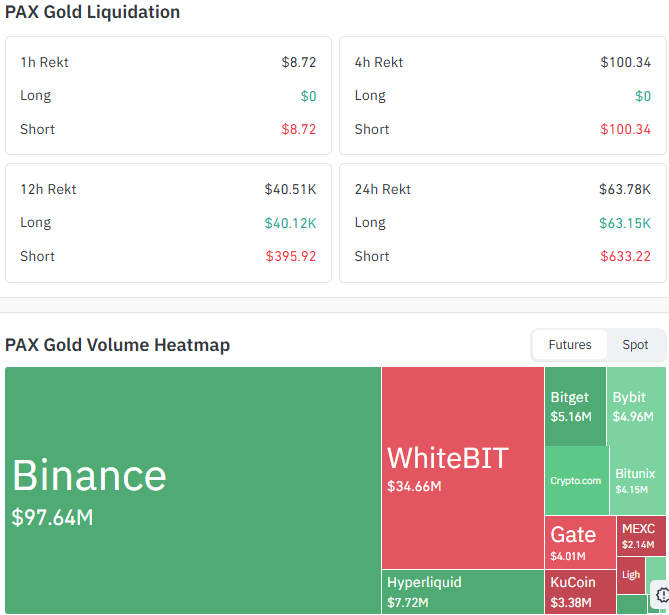Click the KuCoin $3.38M tile
Viewport: 669px width, 615px height.
click(x=580, y=592)
